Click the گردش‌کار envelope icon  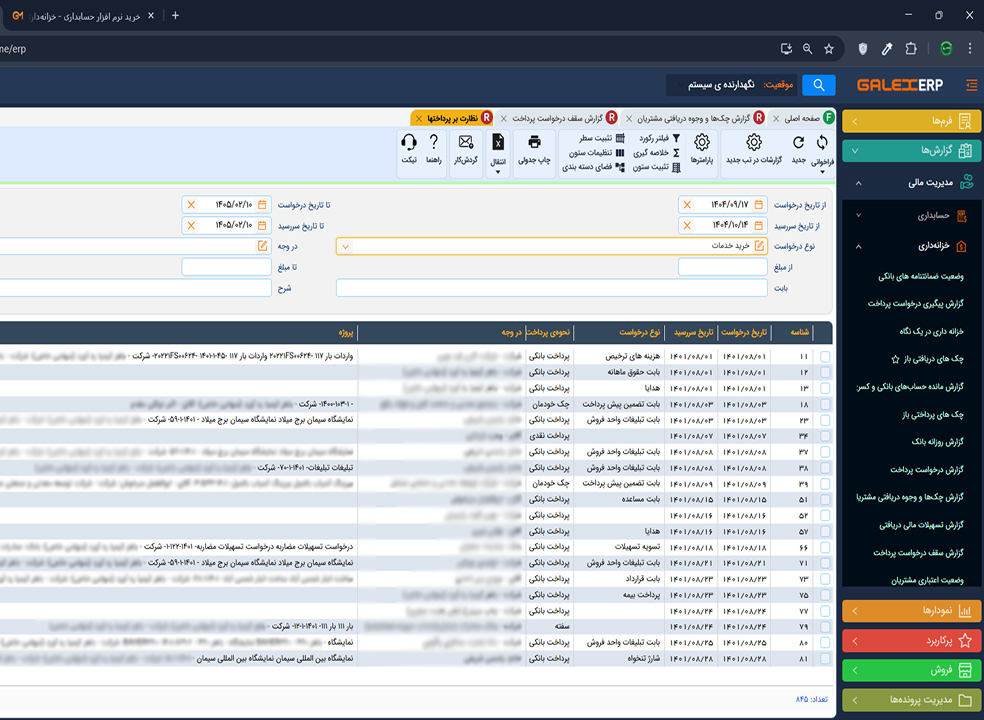(466, 142)
